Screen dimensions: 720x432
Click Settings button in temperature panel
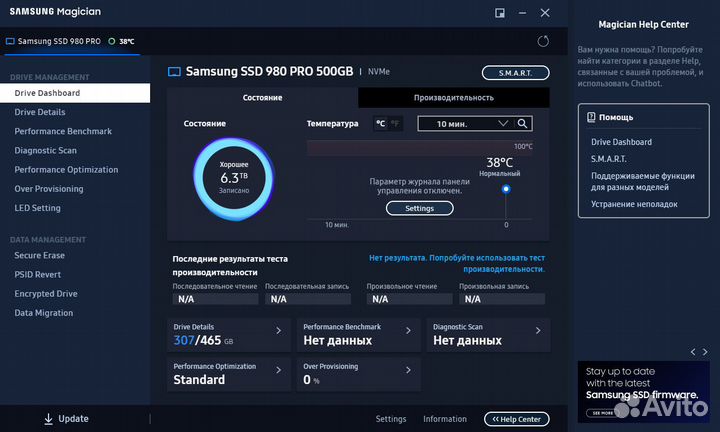[x=419, y=208]
